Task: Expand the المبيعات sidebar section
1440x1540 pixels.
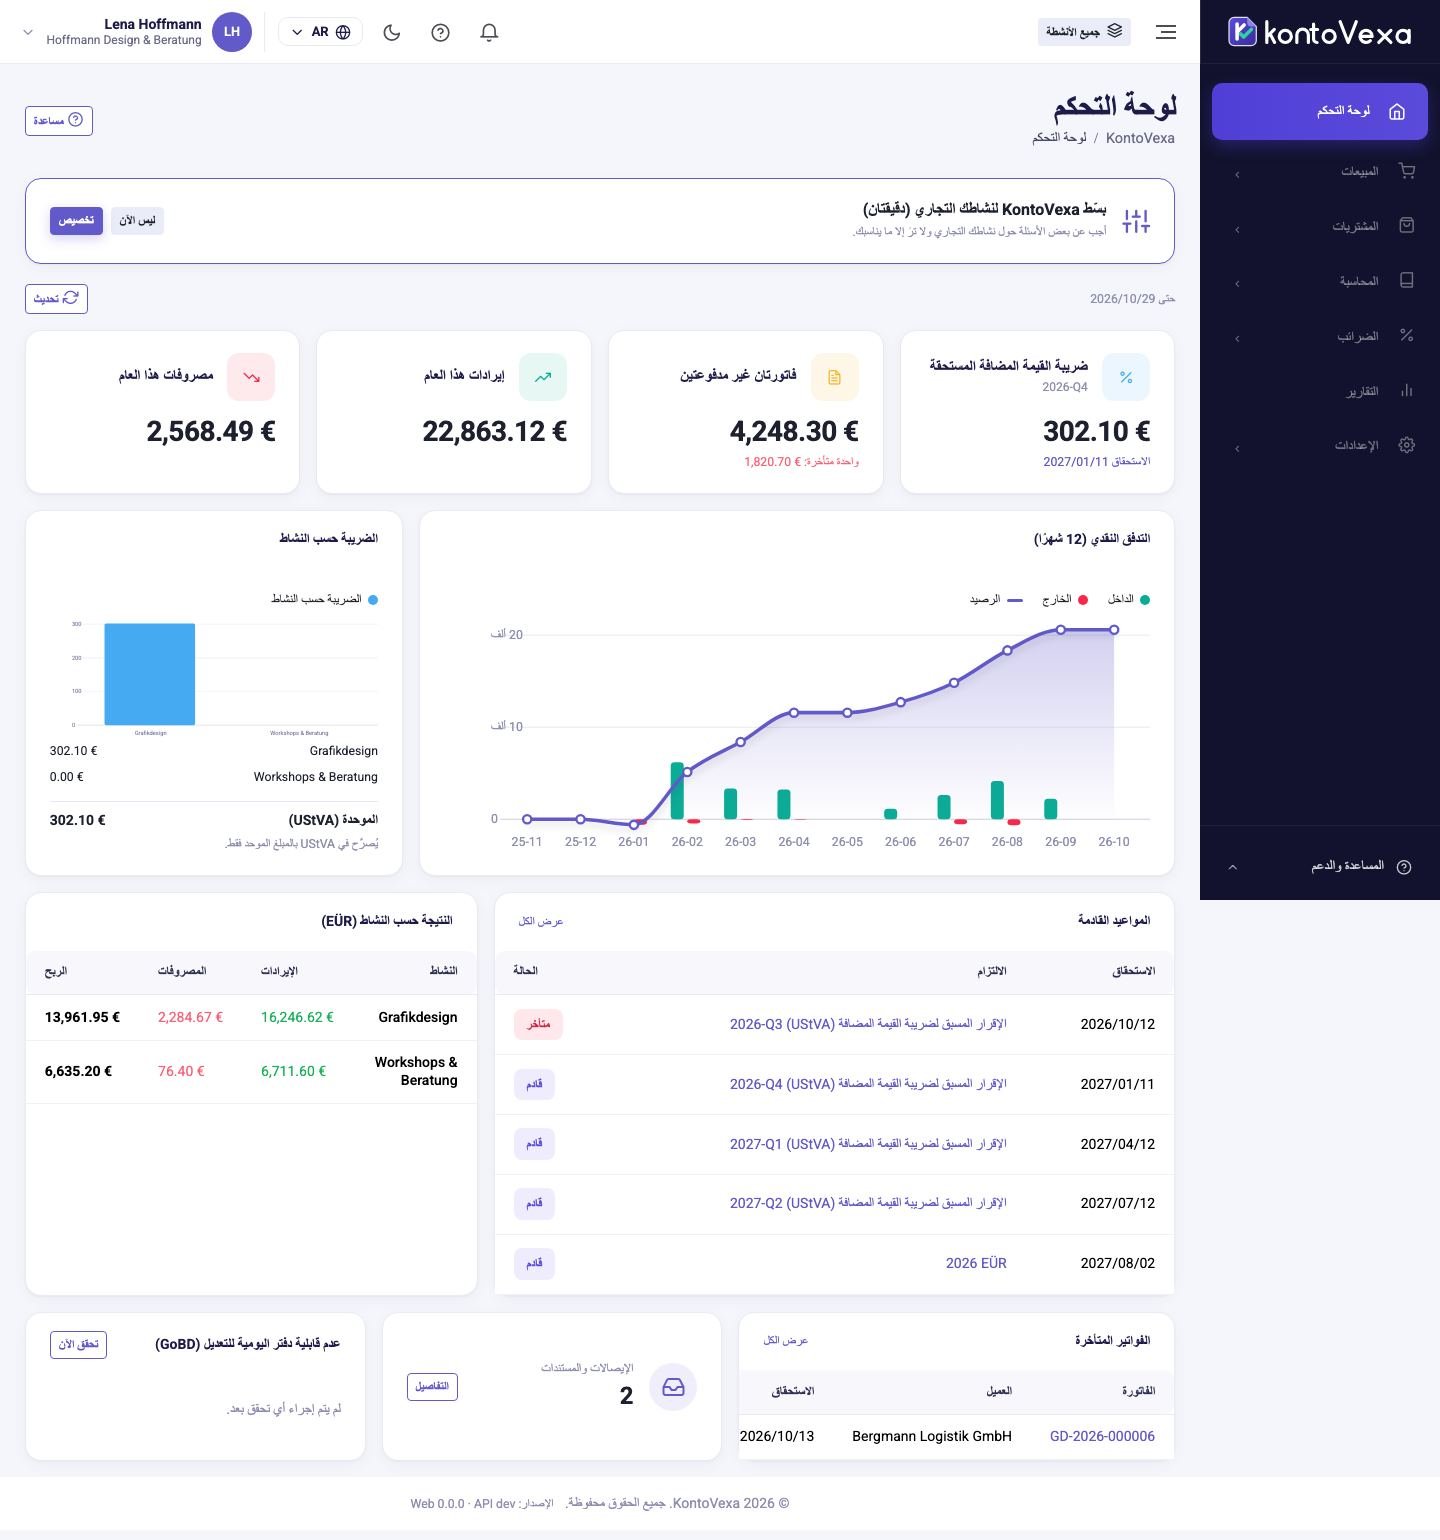Action: point(1320,172)
